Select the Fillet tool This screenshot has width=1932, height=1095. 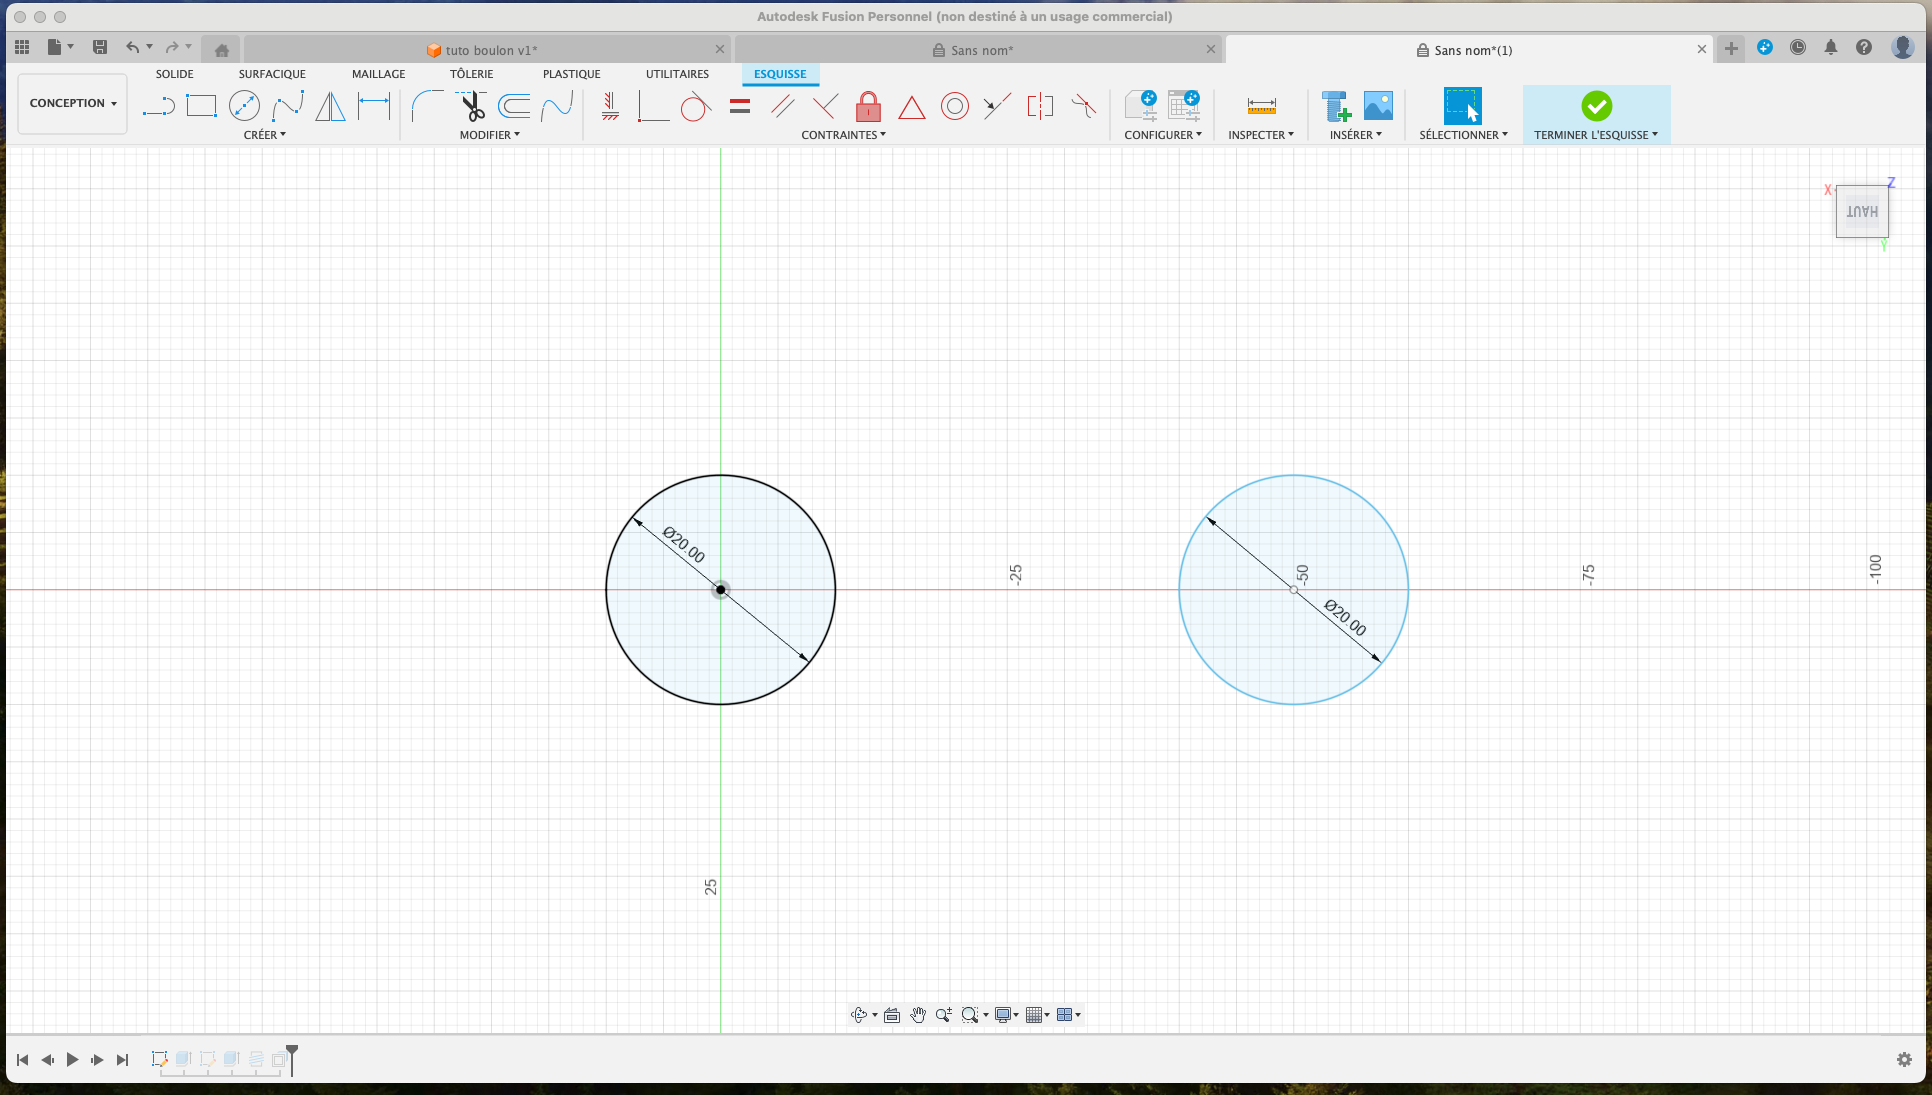[x=428, y=106]
